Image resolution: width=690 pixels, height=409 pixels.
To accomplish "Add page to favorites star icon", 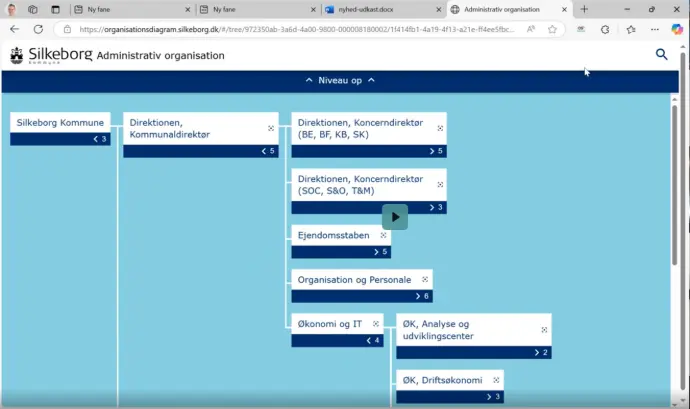I will tap(552, 29).
